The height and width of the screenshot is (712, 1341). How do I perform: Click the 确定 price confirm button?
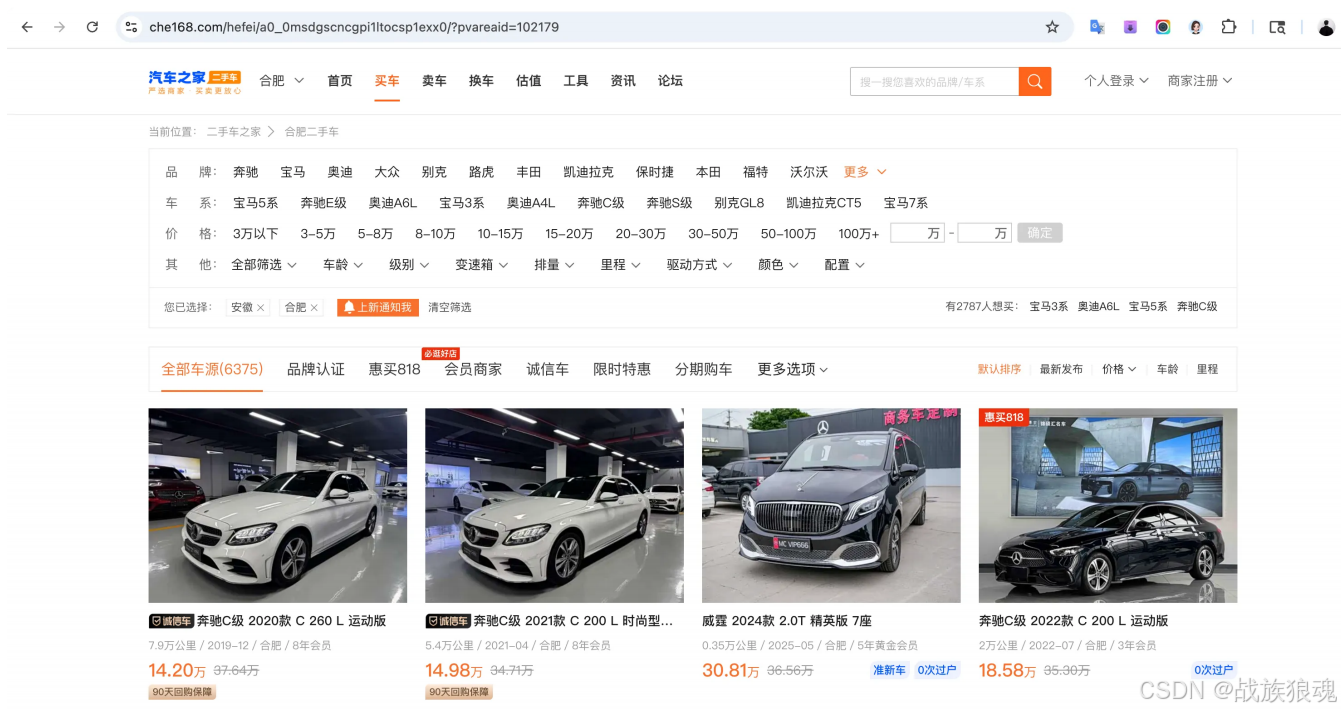click(1040, 233)
